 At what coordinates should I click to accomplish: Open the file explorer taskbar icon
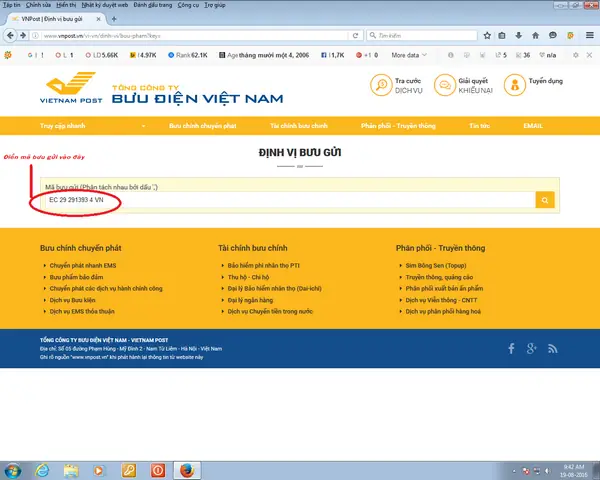71,471
